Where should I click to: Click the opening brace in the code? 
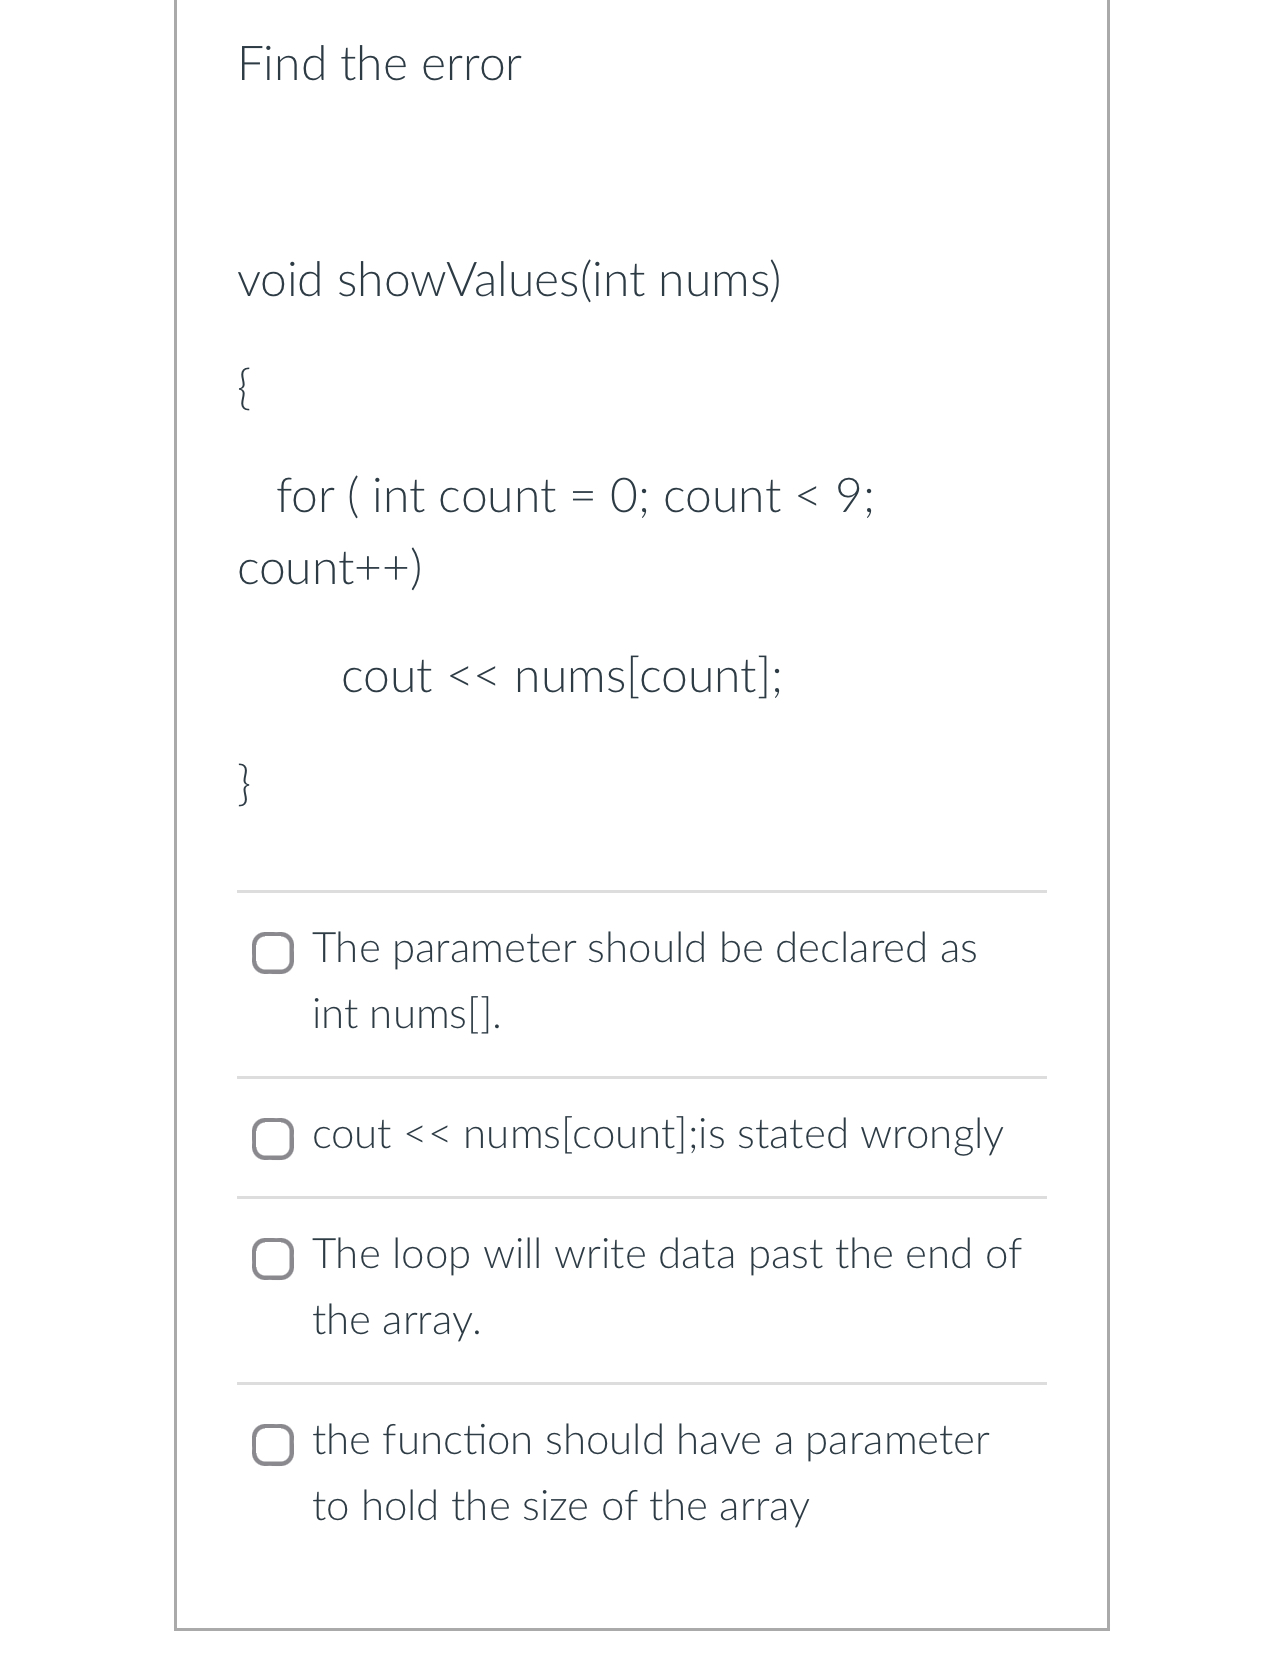(243, 390)
